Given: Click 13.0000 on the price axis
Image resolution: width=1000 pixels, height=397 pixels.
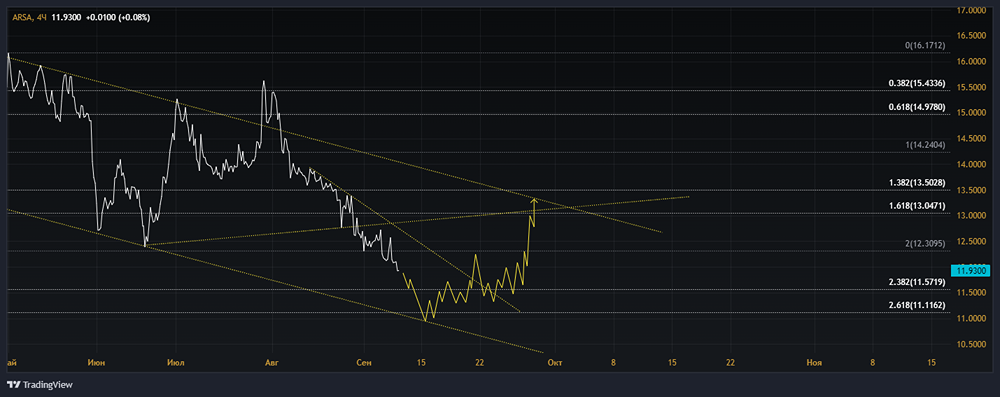Looking at the screenshot, I should point(971,216).
